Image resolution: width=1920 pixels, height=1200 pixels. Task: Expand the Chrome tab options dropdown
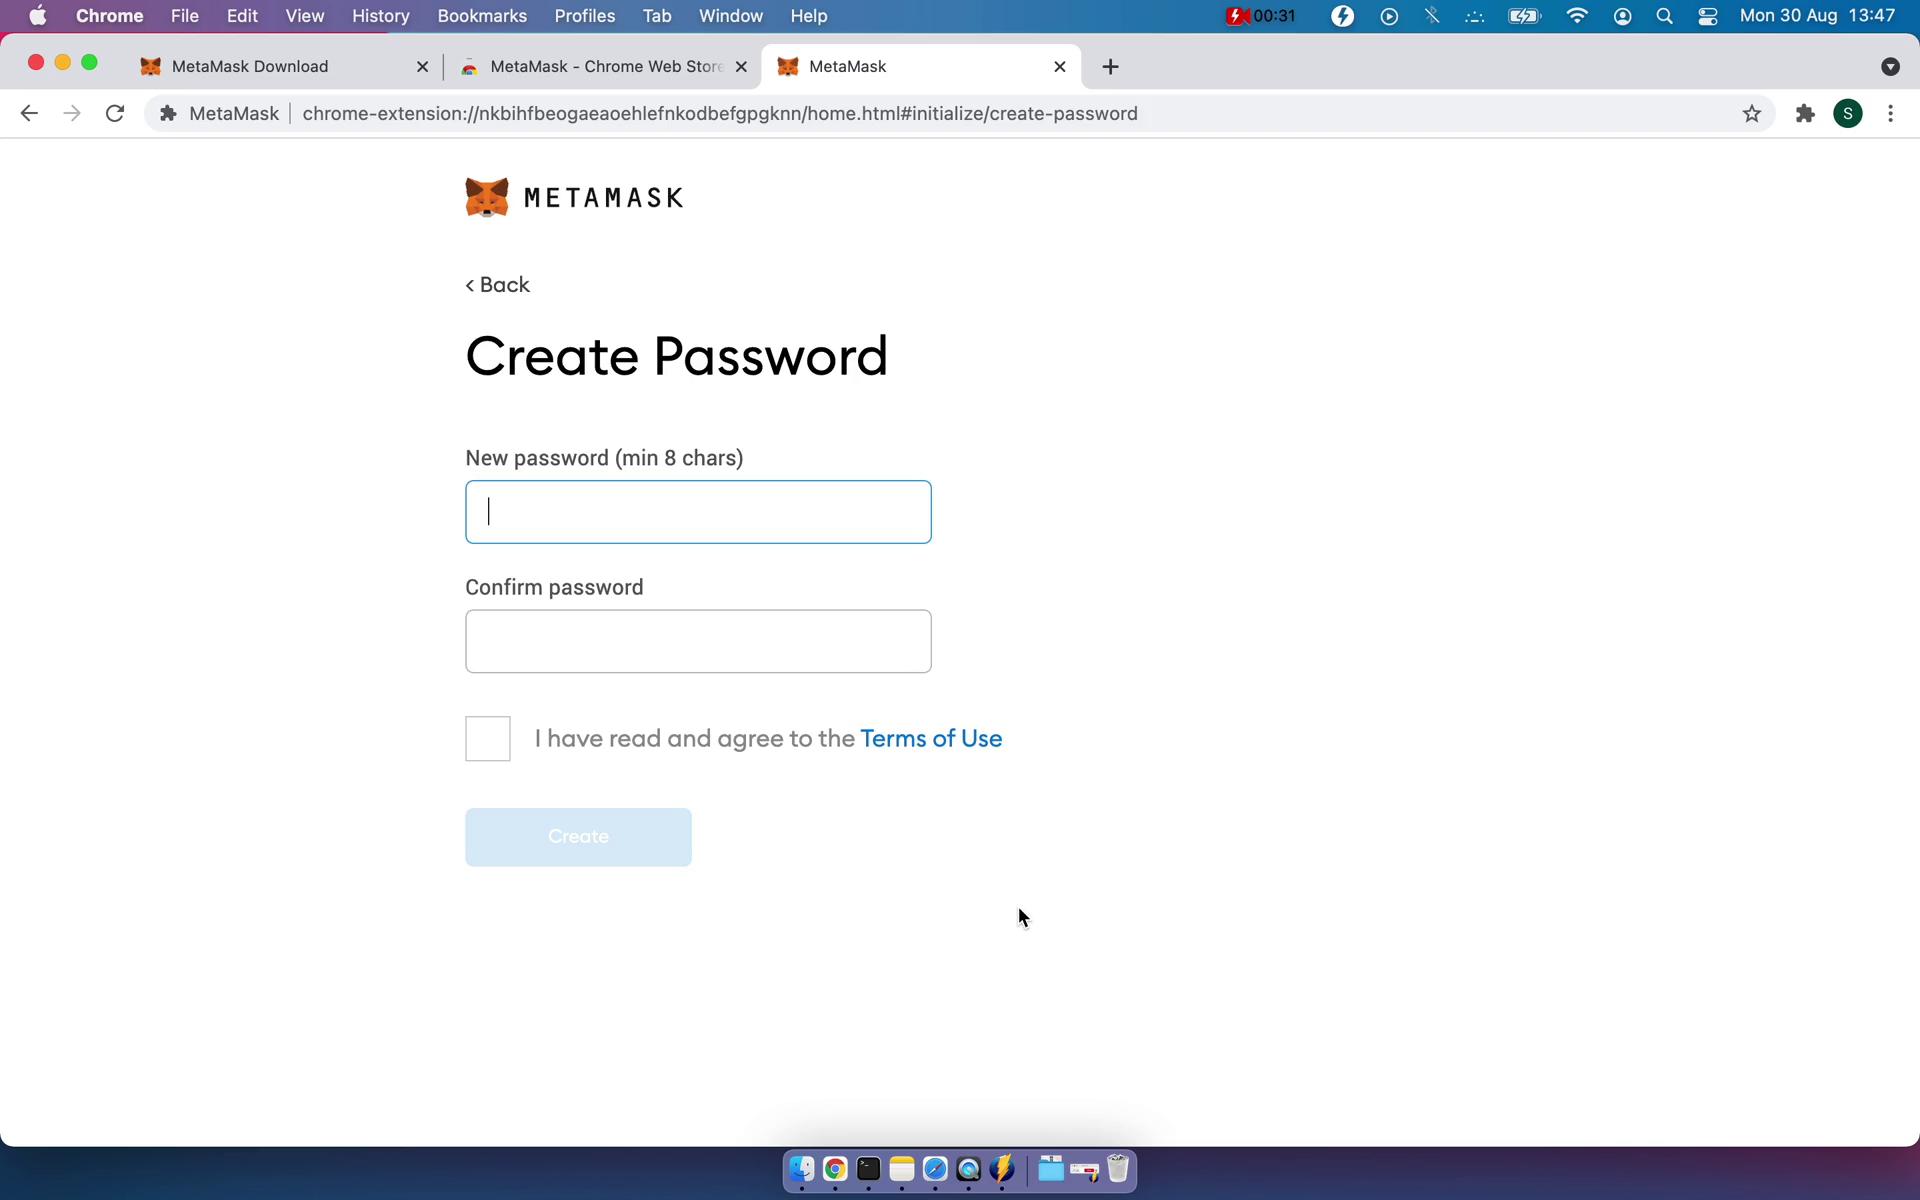[x=1891, y=66]
